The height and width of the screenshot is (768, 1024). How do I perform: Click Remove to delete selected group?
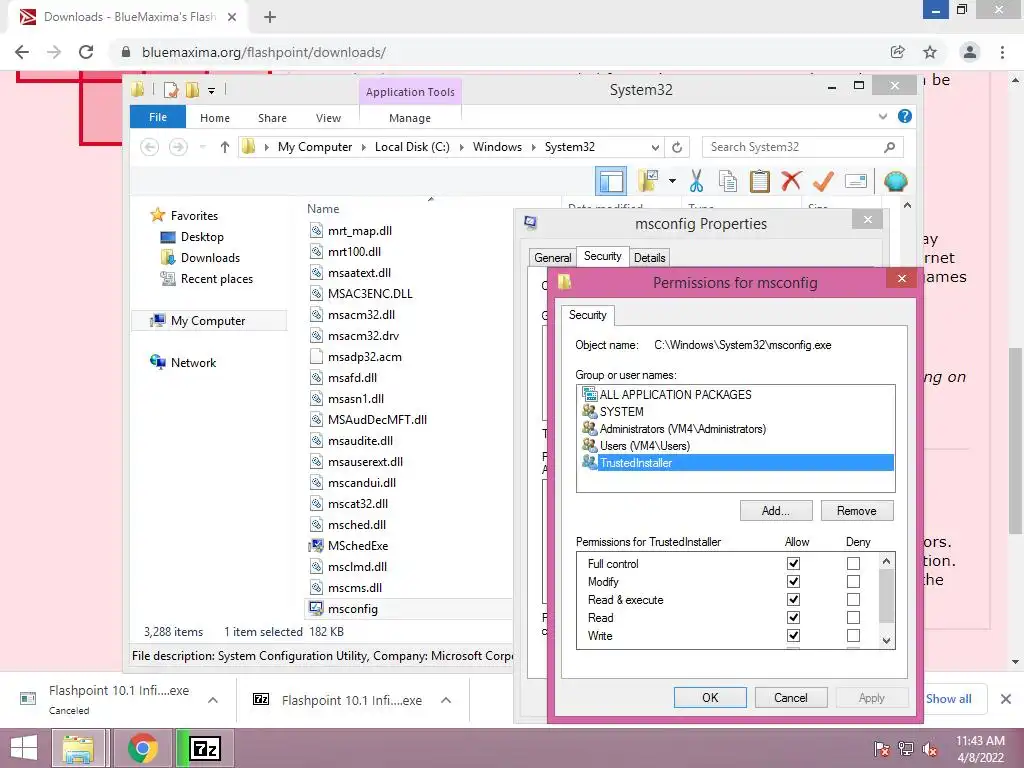pyautogui.click(x=857, y=511)
